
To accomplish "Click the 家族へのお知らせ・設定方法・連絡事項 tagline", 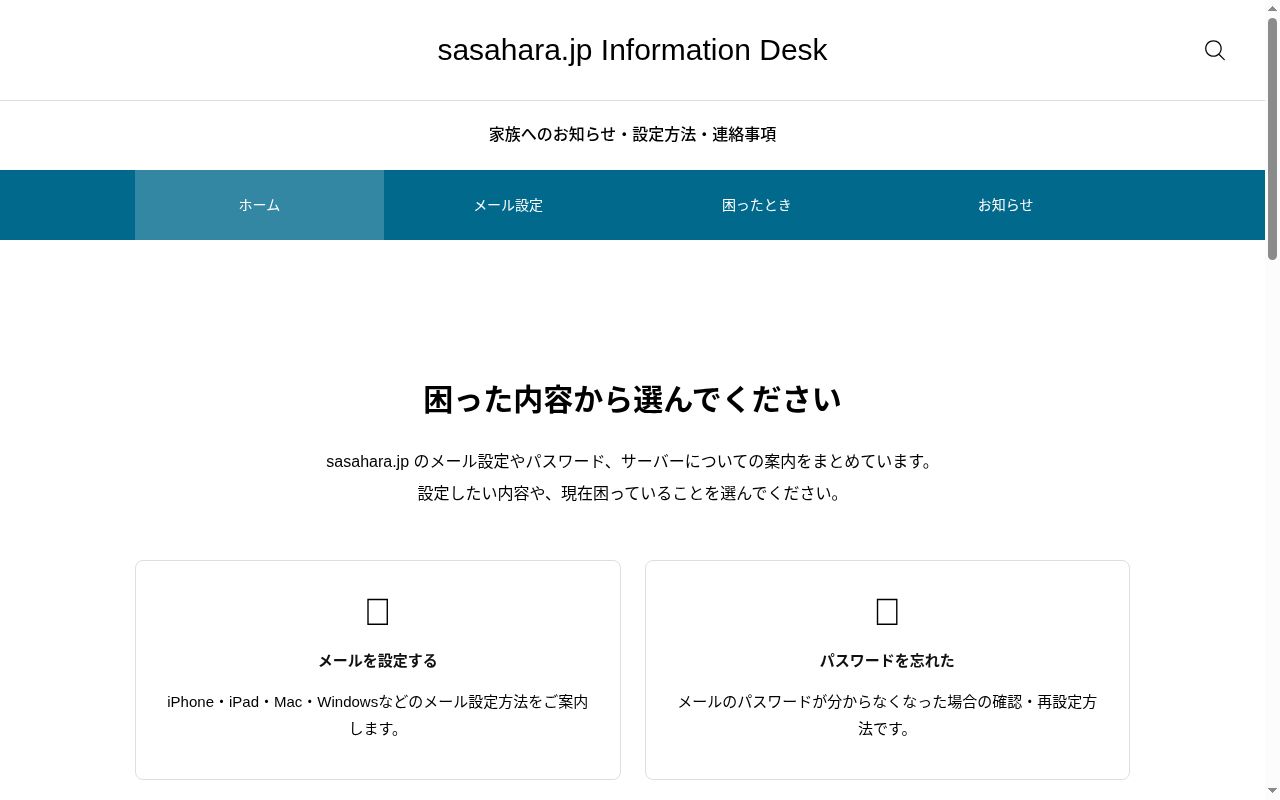I will point(632,134).
